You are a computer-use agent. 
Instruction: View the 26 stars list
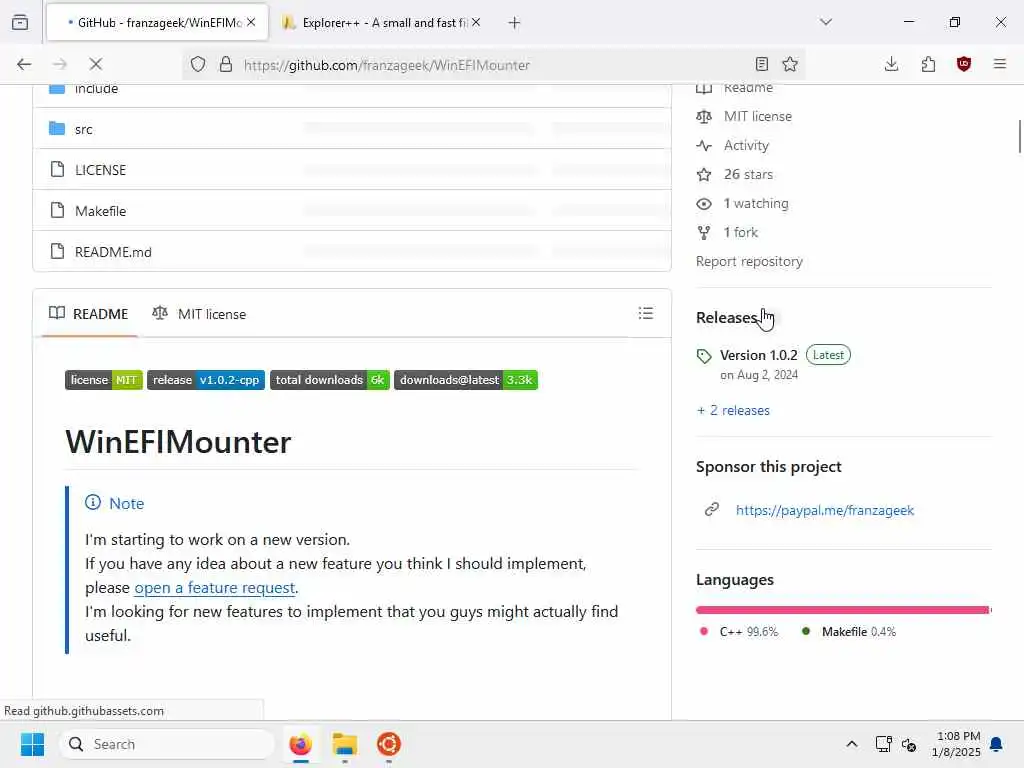pos(748,174)
